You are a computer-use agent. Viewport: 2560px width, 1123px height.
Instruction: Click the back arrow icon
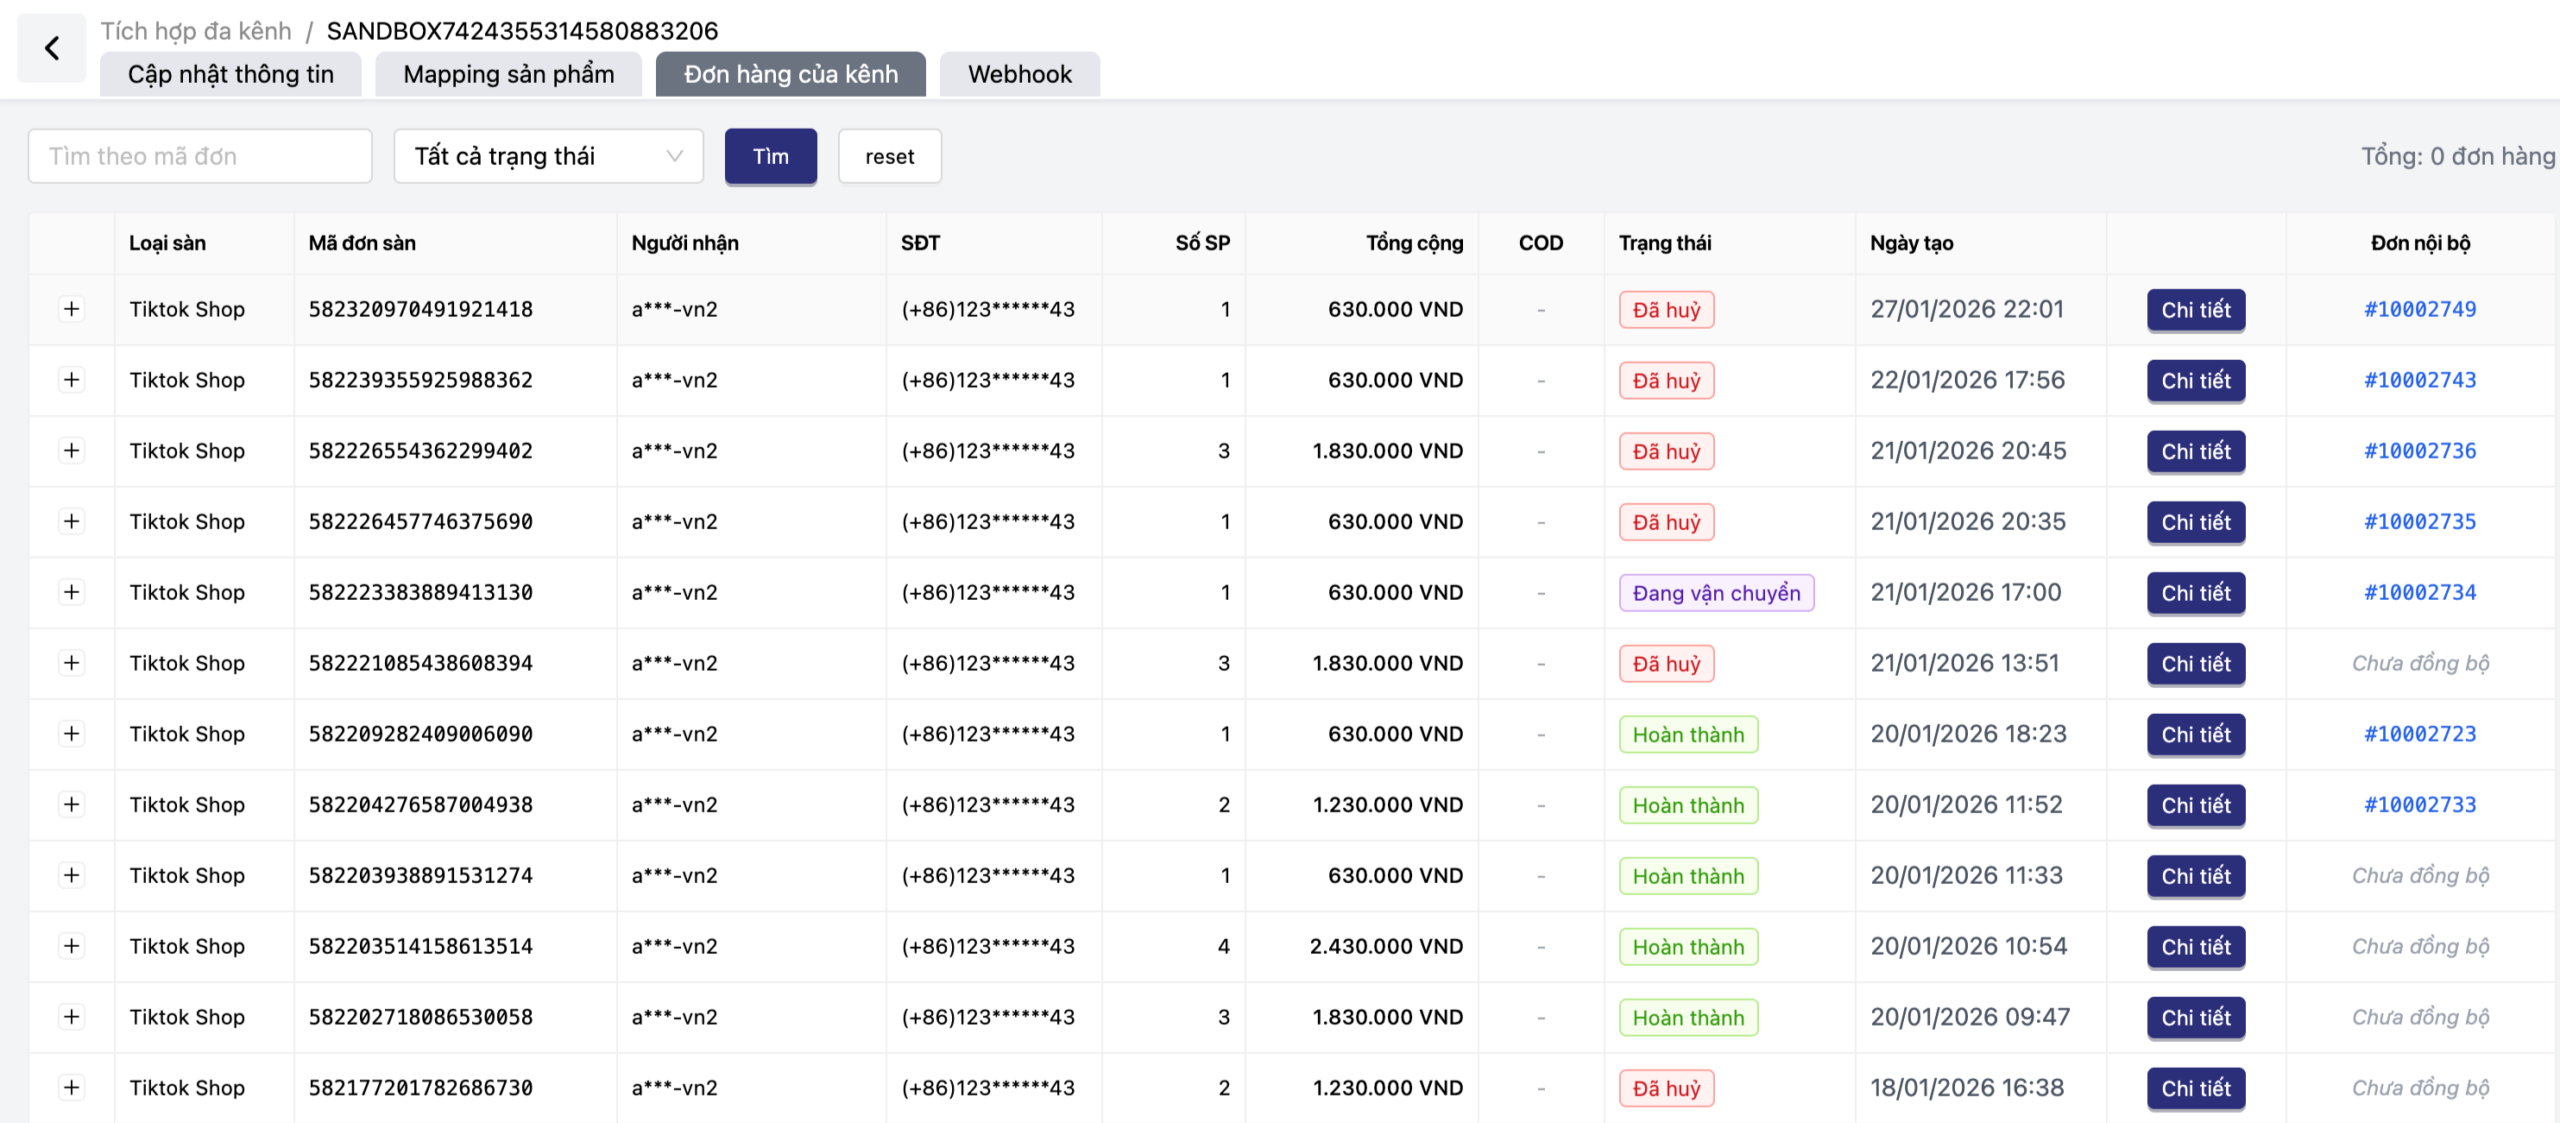pos(52,47)
